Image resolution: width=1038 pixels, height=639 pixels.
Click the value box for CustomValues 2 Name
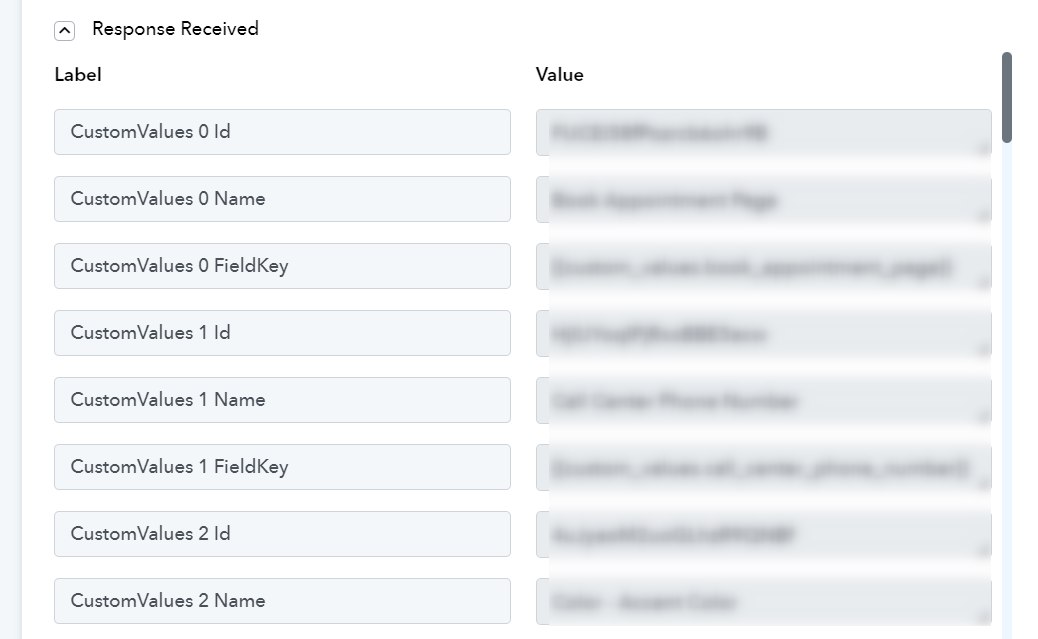pyautogui.click(x=763, y=601)
